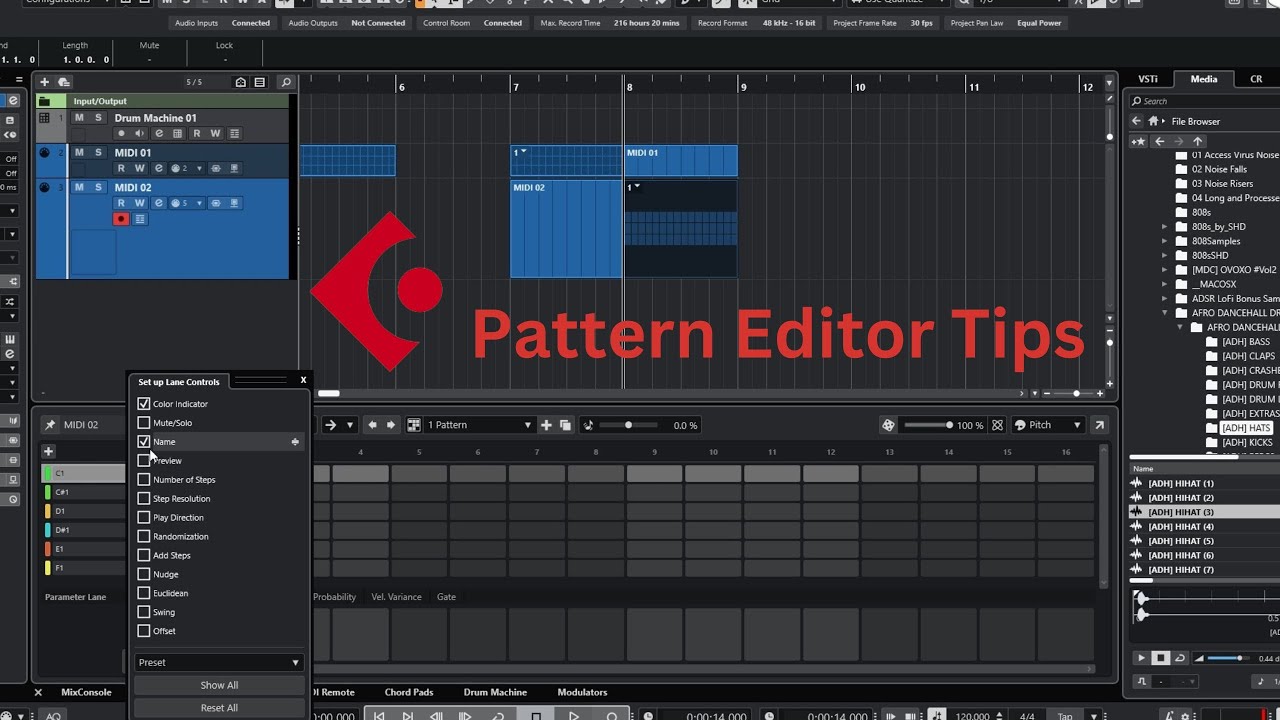Switch to the VSTi tab

[1148, 79]
